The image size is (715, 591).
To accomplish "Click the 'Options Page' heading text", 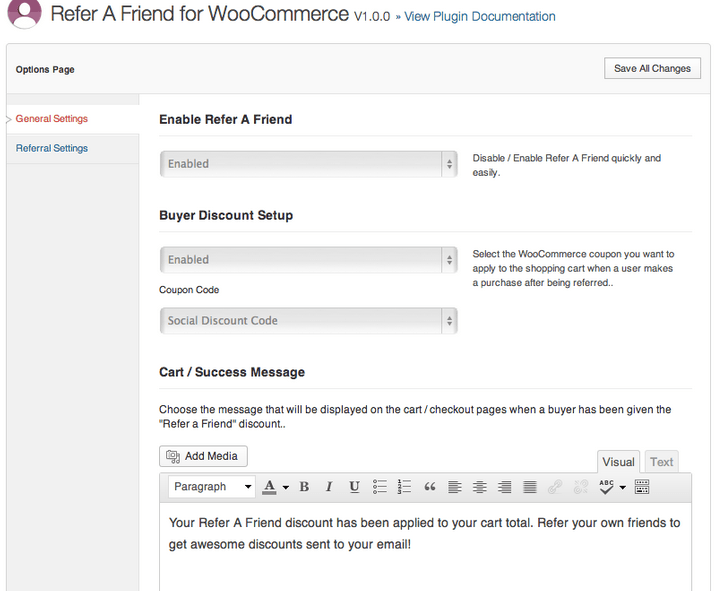I will (x=45, y=69).
